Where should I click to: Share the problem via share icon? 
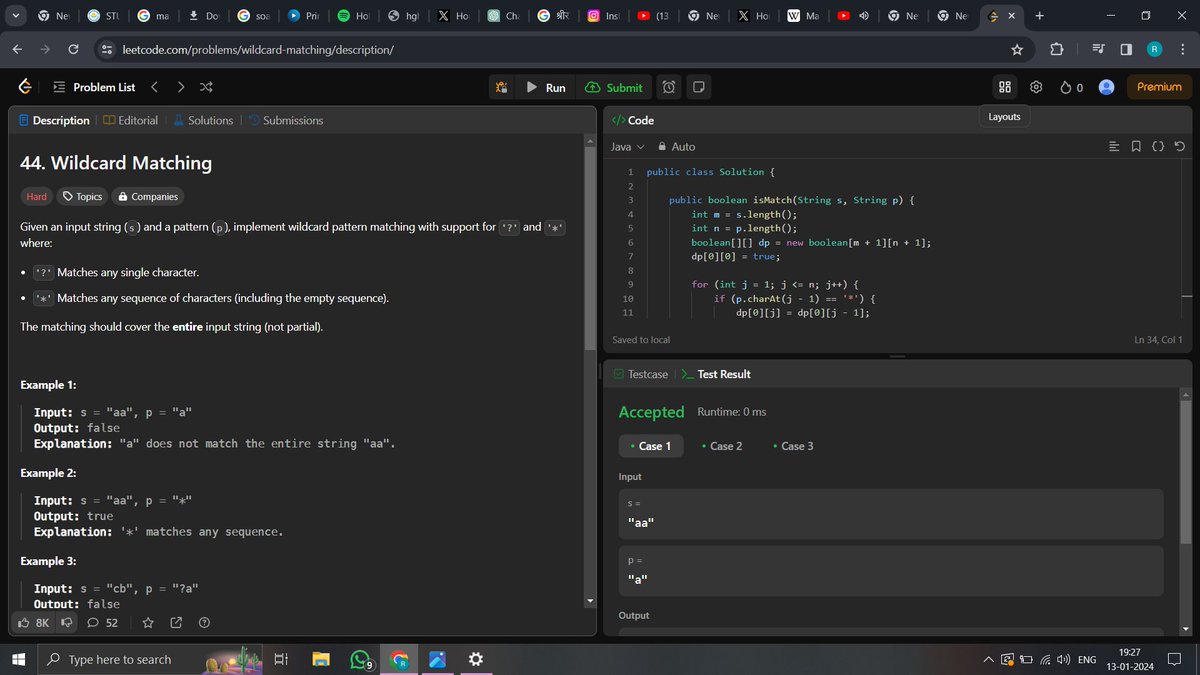[x=176, y=623]
